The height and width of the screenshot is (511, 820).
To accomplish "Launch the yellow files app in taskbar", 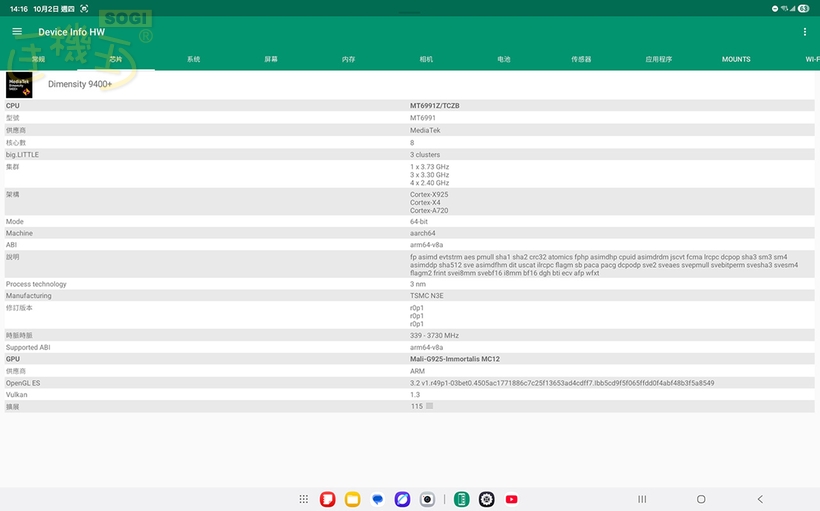I will coord(352,499).
